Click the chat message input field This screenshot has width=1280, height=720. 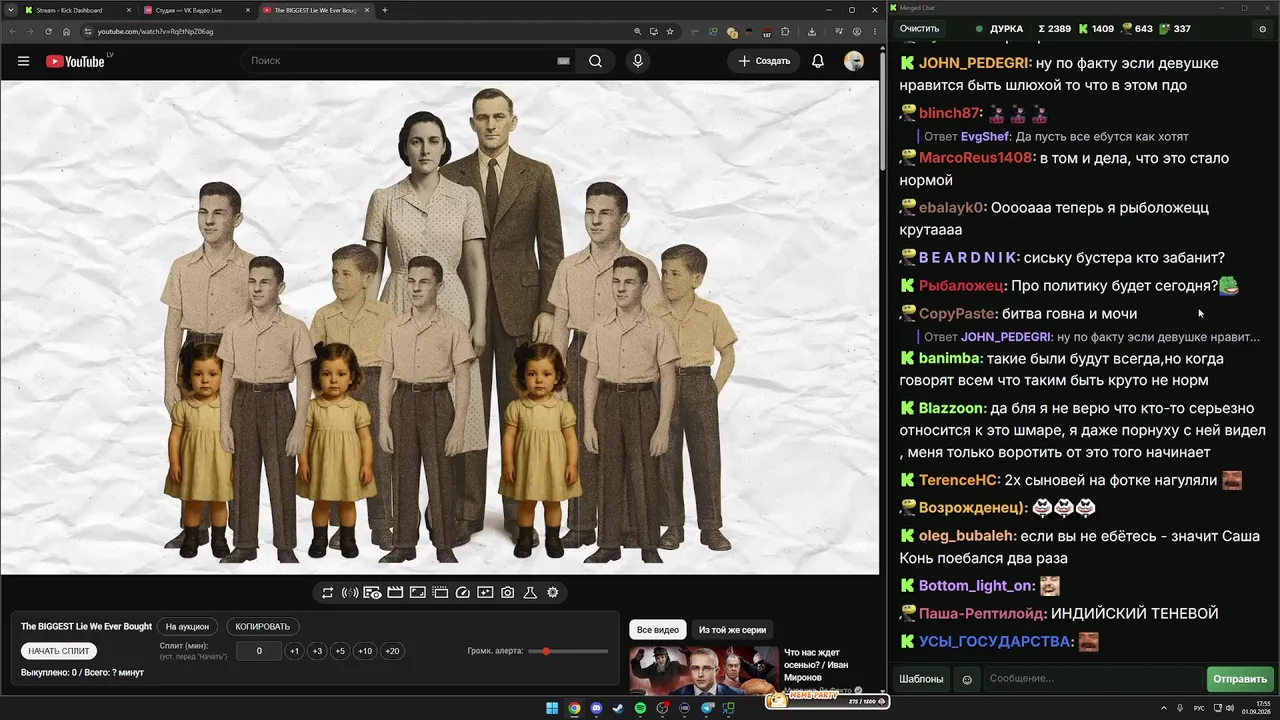tap(1093, 679)
